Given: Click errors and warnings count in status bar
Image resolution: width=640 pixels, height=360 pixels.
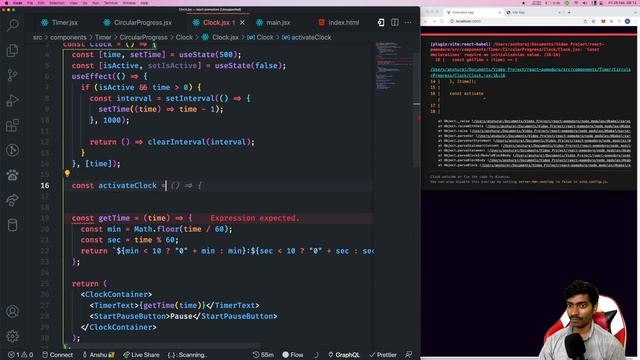Looking at the screenshot, I should [x=20, y=355].
